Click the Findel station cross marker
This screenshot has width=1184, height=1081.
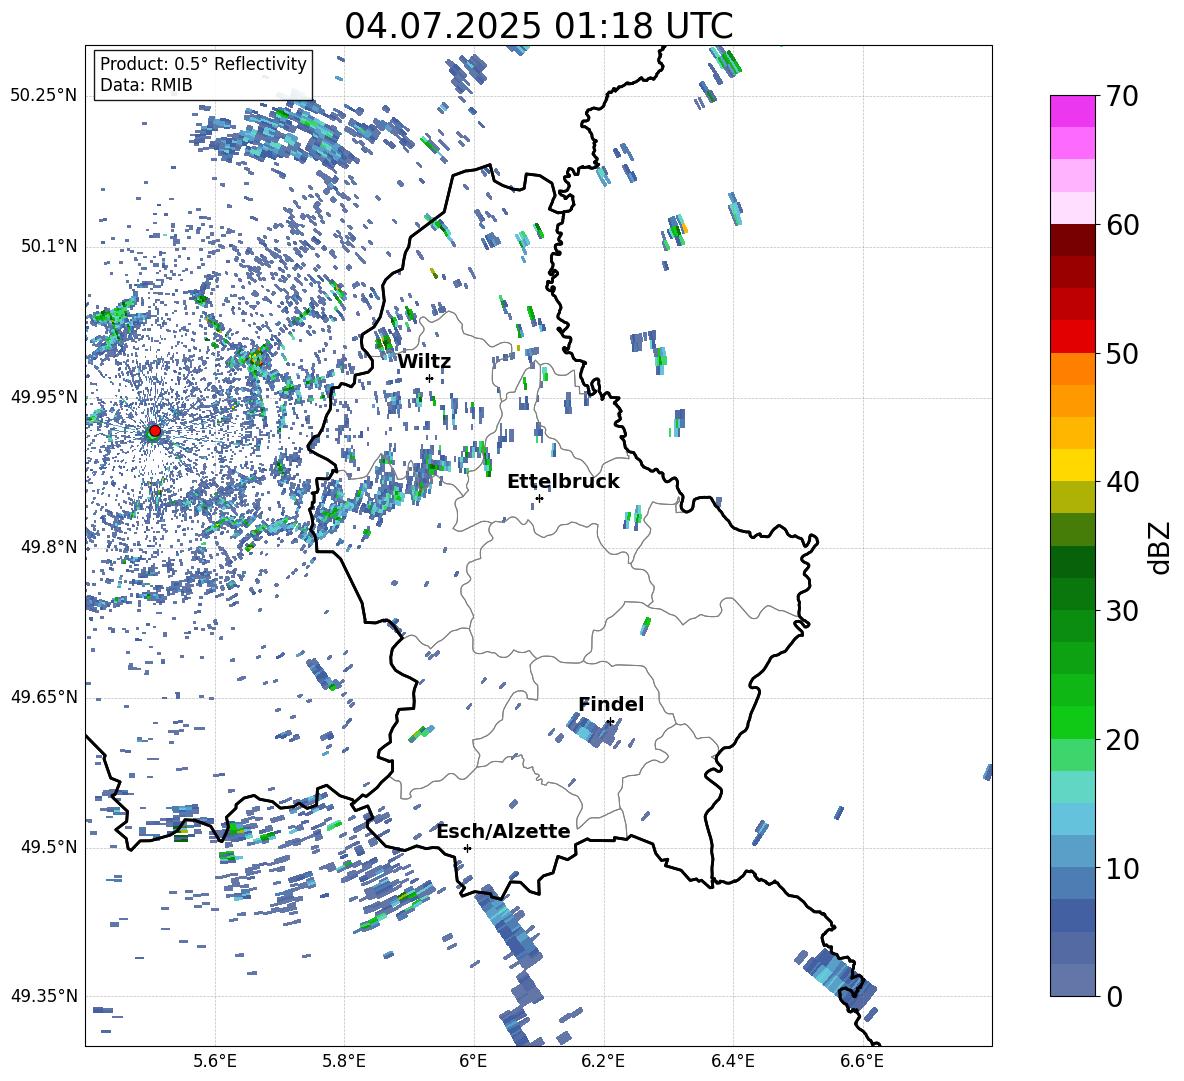click(x=610, y=722)
